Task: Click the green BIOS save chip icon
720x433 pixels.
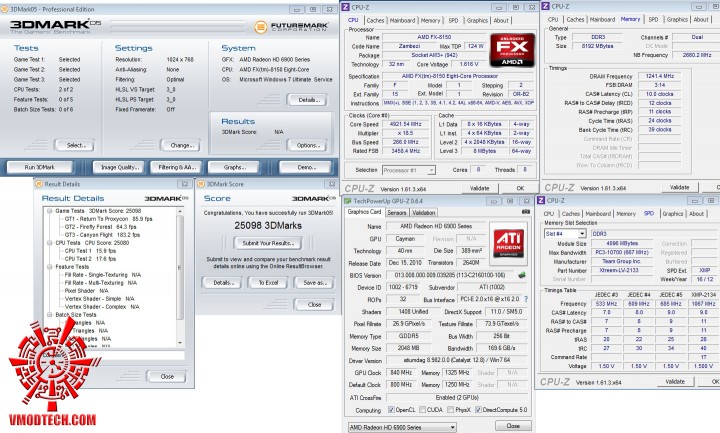Action: click(x=522, y=275)
